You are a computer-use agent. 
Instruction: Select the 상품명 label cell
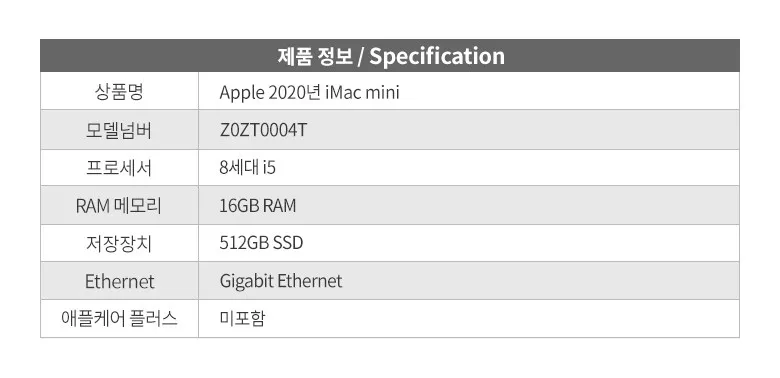119,92
